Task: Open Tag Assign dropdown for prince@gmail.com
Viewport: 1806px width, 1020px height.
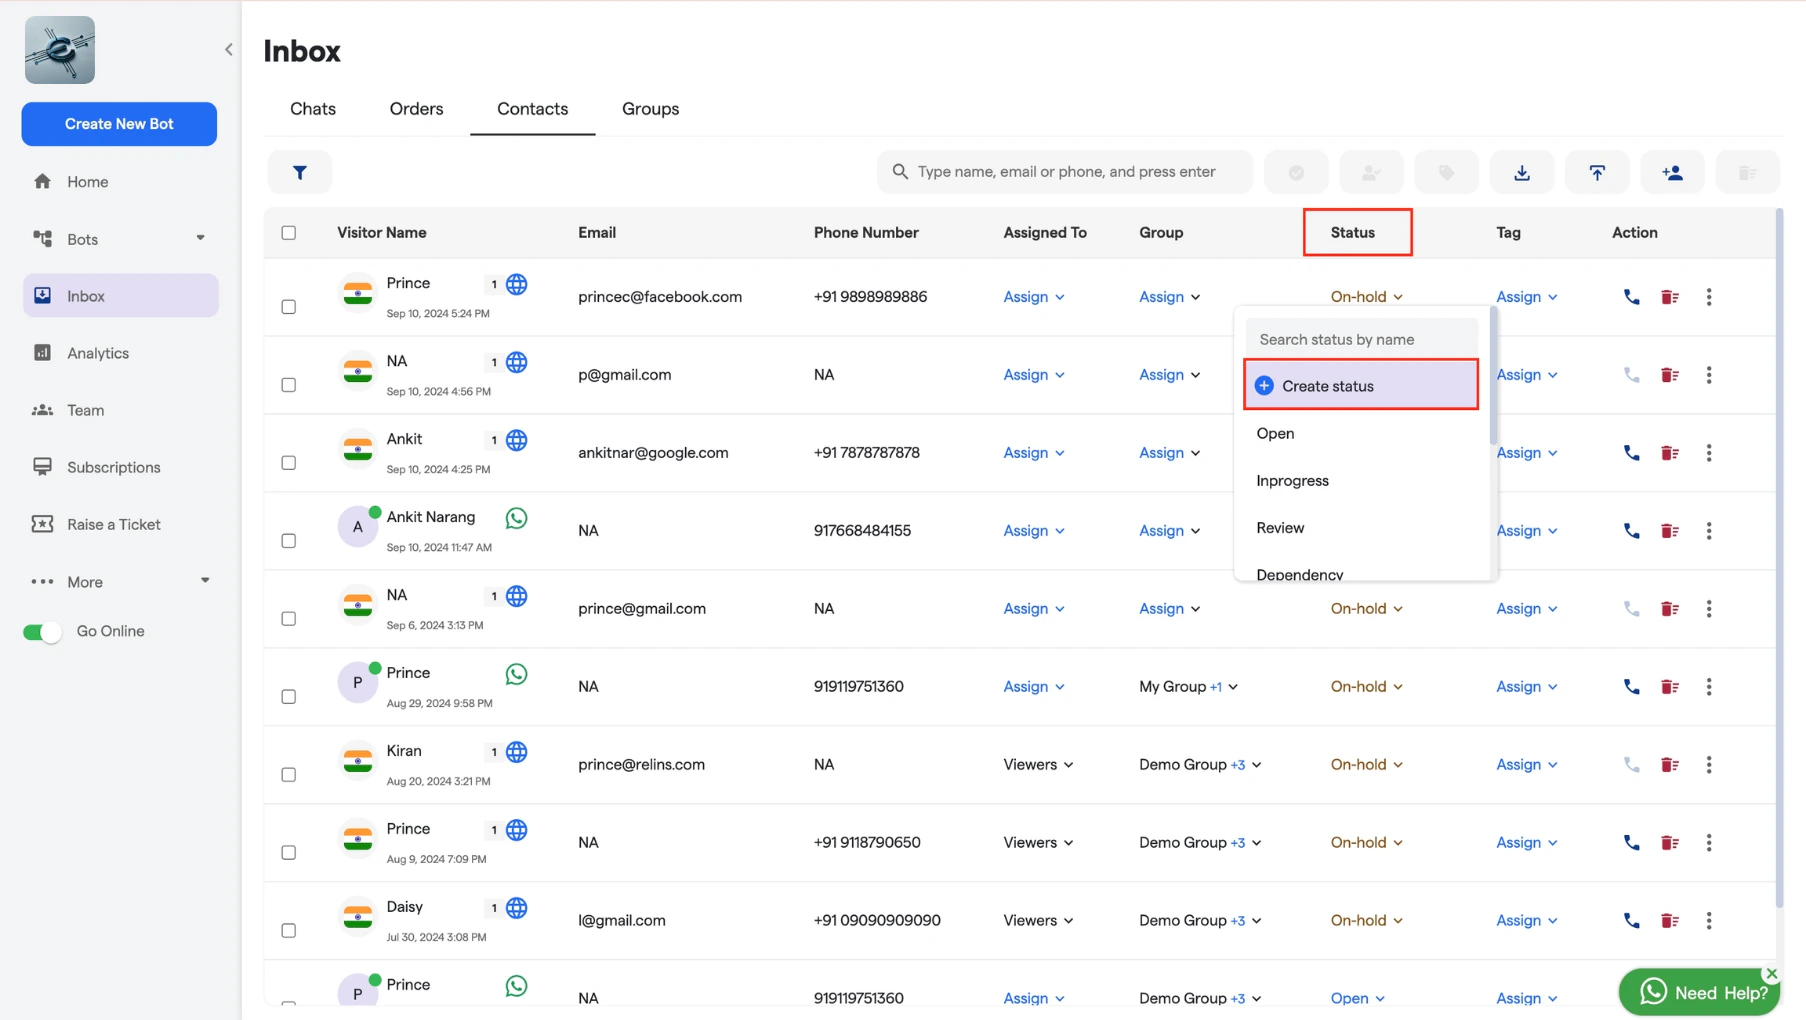Action: 1527,609
